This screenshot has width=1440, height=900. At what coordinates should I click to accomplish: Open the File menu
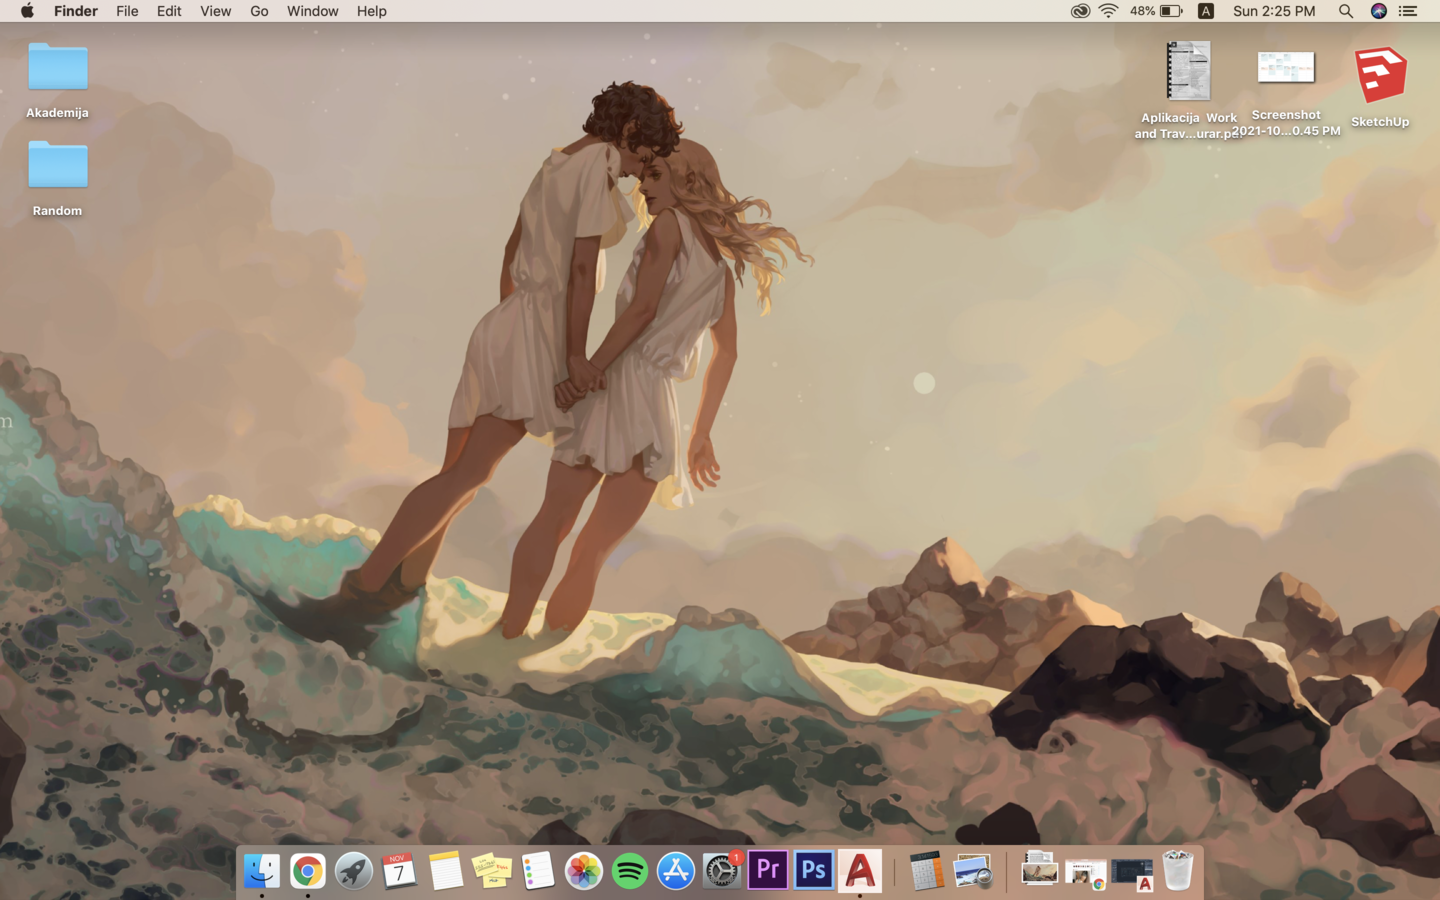127,11
